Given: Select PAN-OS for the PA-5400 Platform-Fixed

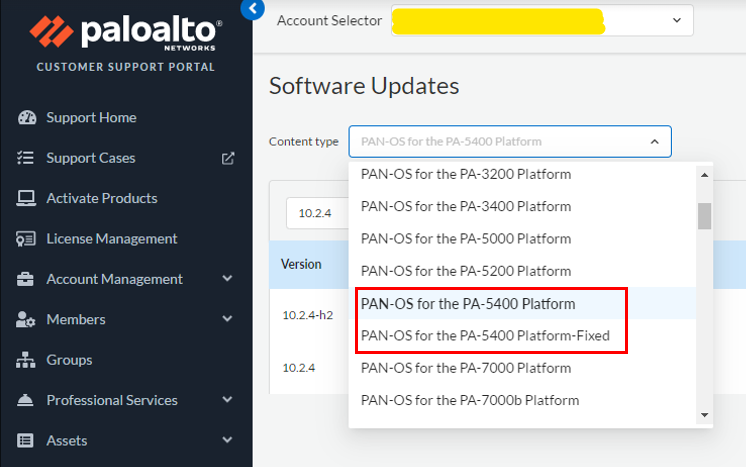Looking at the screenshot, I should [485, 336].
